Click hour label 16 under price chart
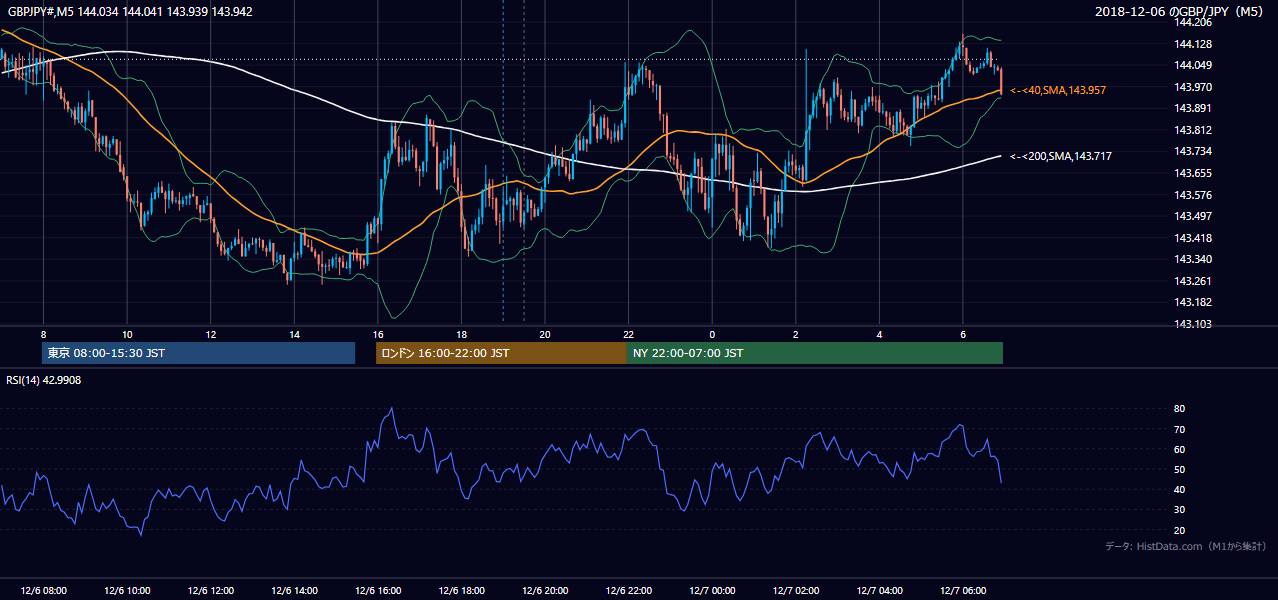This screenshot has width=1278, height=600. 378,334
